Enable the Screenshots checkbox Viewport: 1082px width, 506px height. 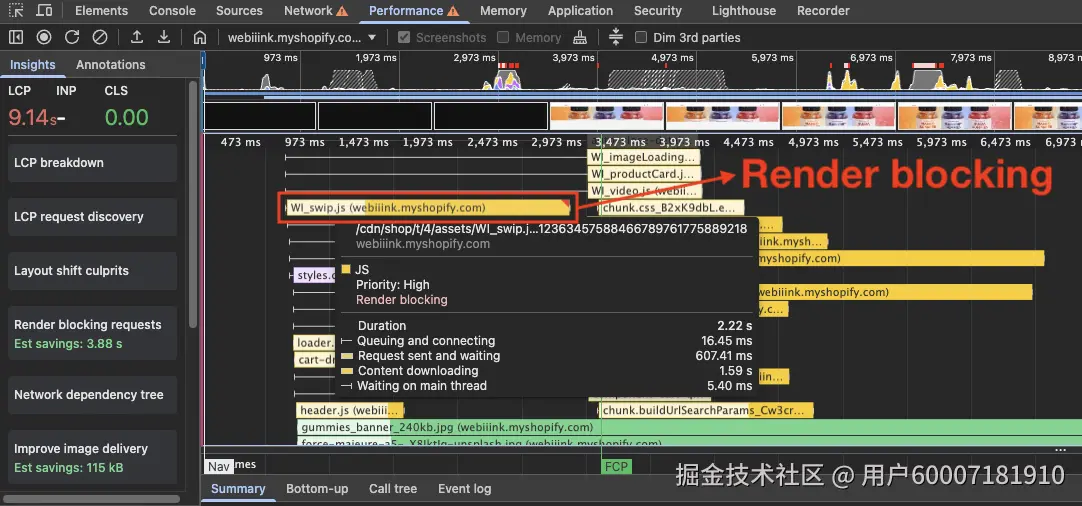point(404,37)
